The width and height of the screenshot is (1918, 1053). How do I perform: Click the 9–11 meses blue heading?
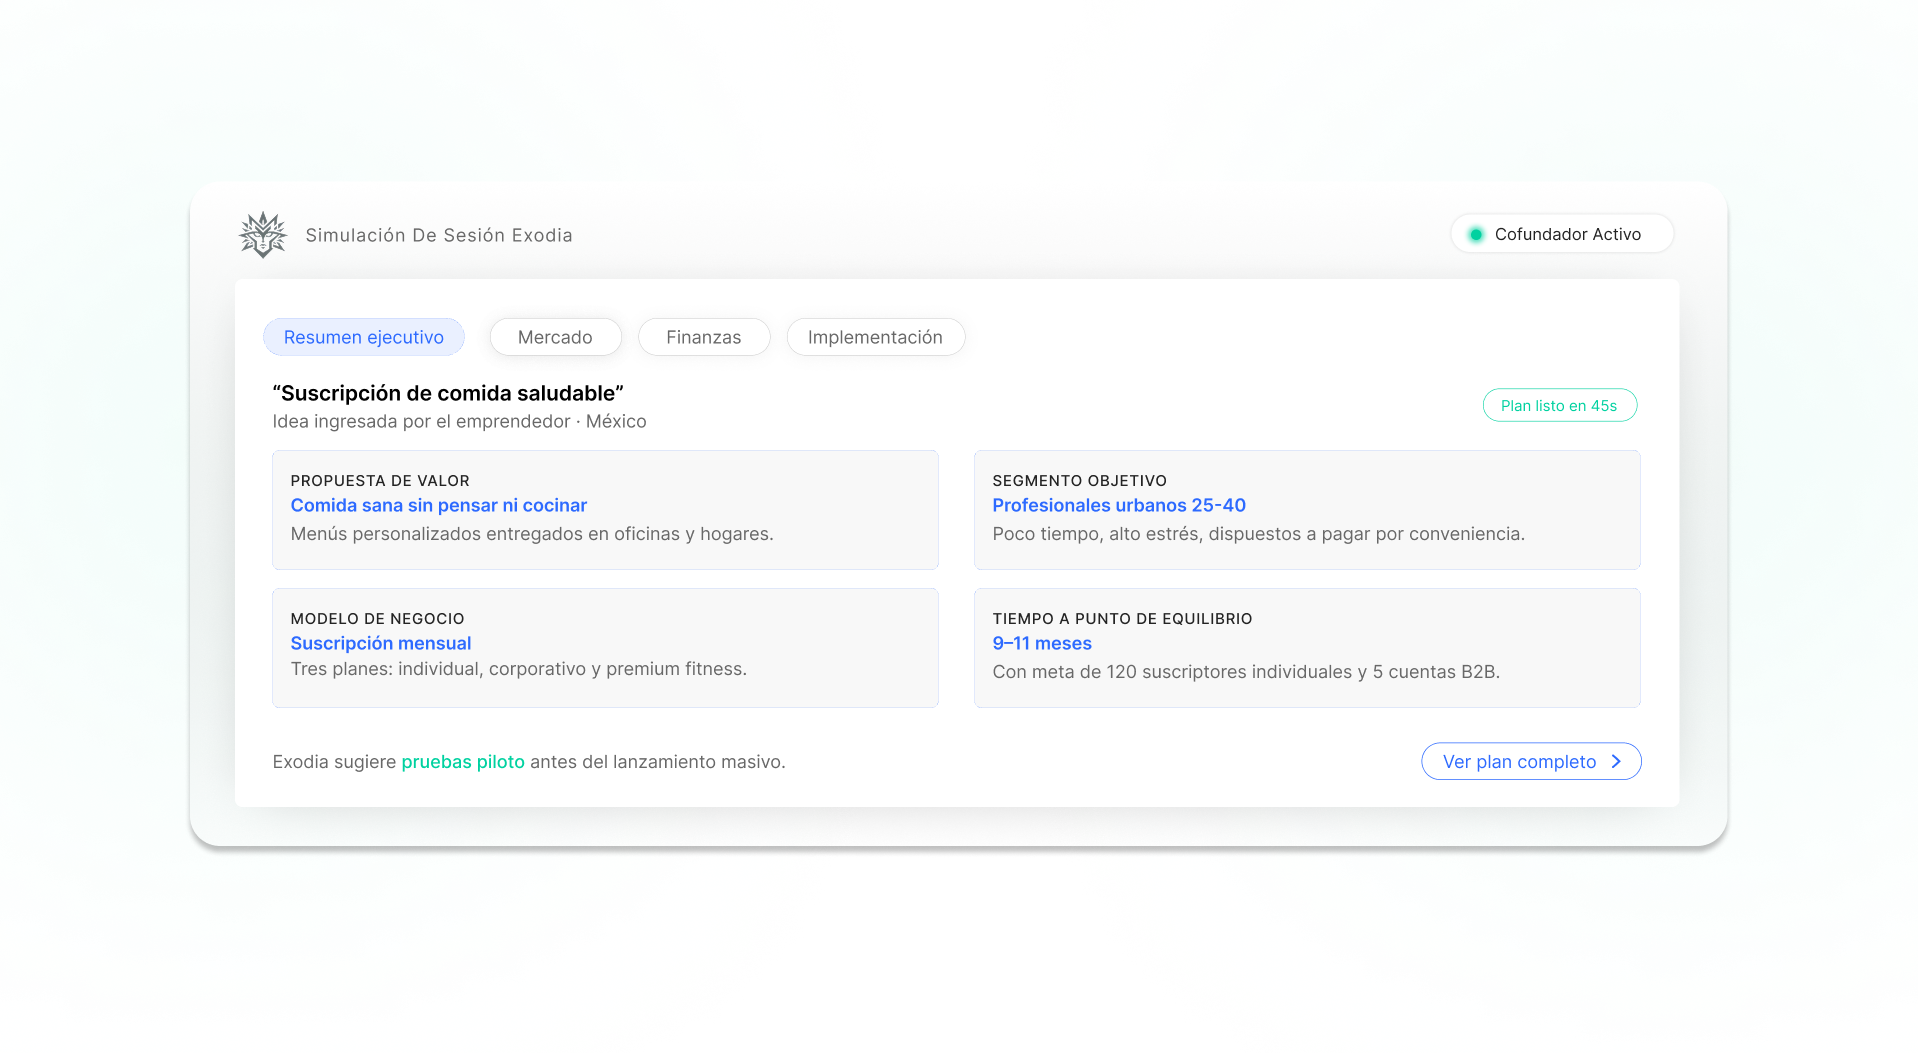coord(1041,644)
